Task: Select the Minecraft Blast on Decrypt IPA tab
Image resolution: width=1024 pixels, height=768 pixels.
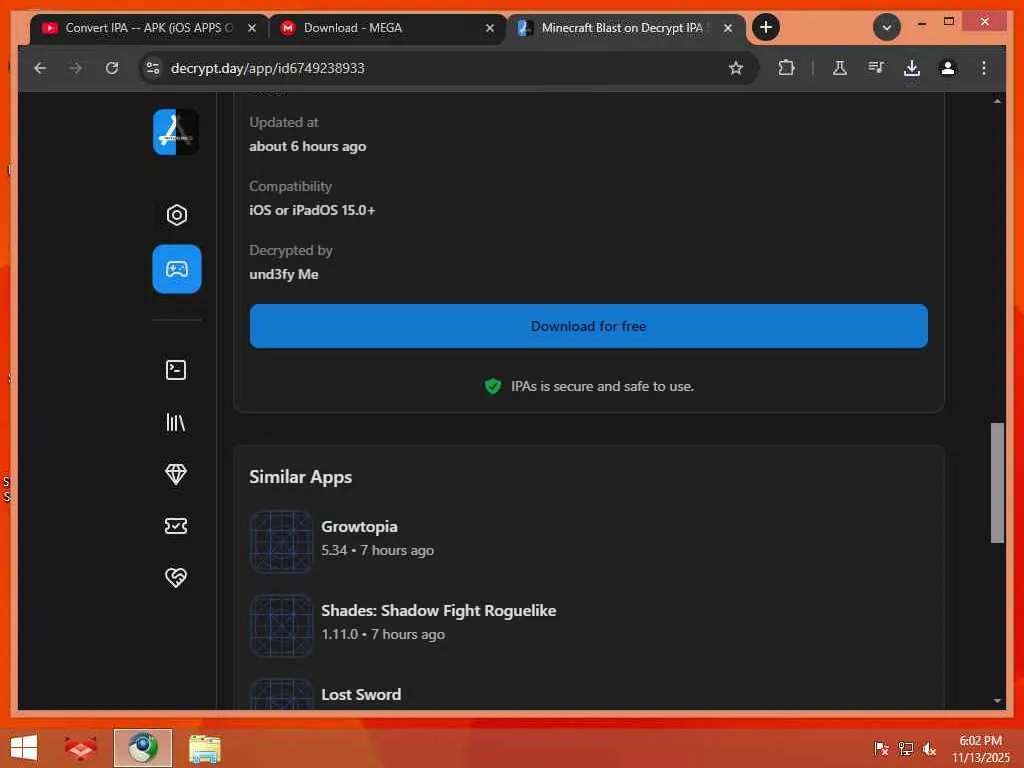Action: point(626,28)
